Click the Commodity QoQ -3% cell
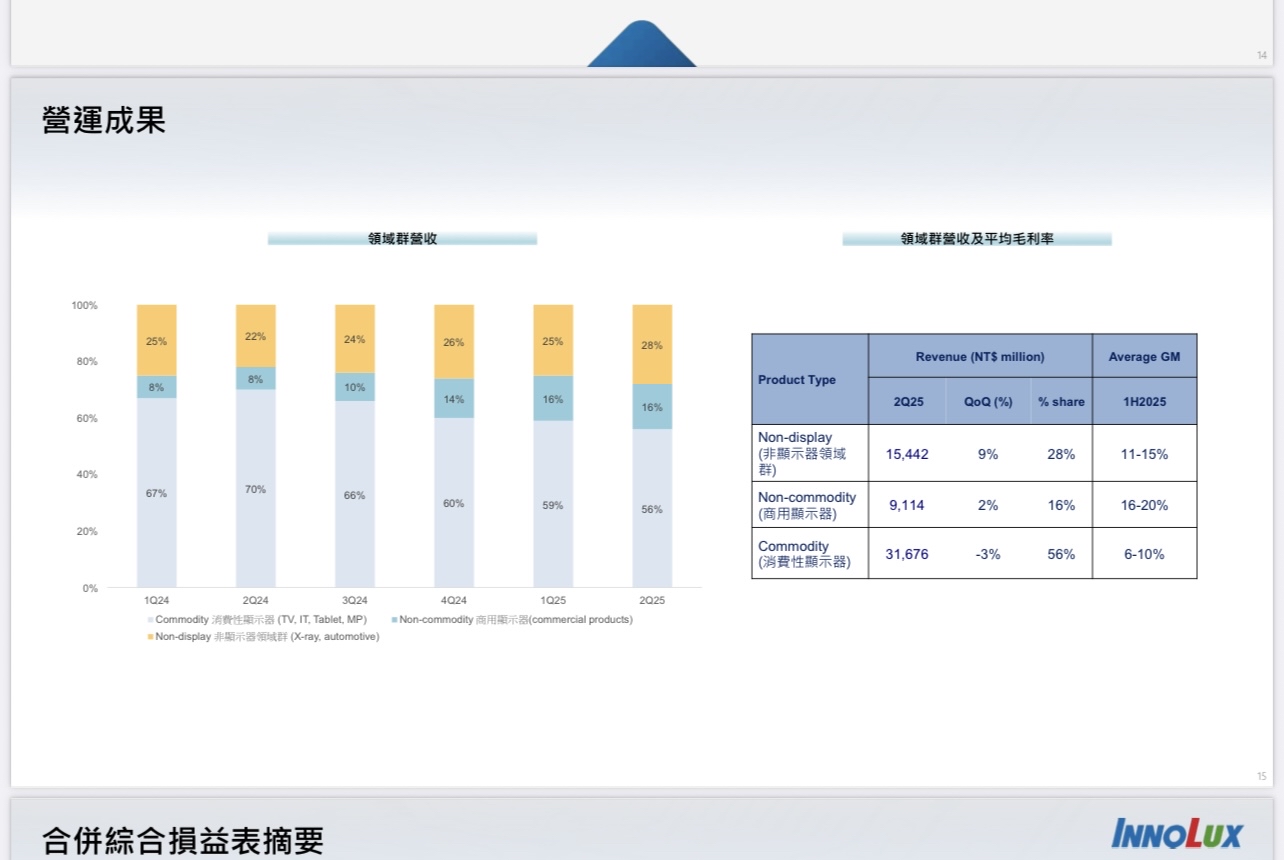 (988, 554)
